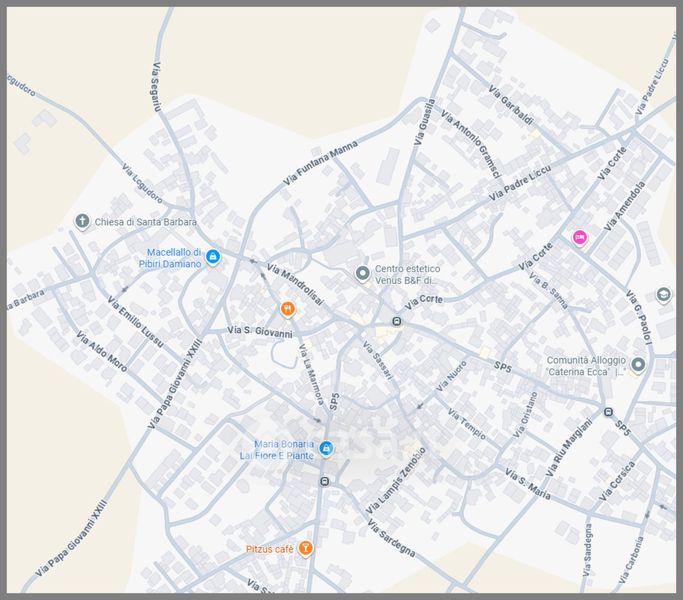Click the bus stop below Maria Bonaria Lai
The image size is (683, 600).
324,481
